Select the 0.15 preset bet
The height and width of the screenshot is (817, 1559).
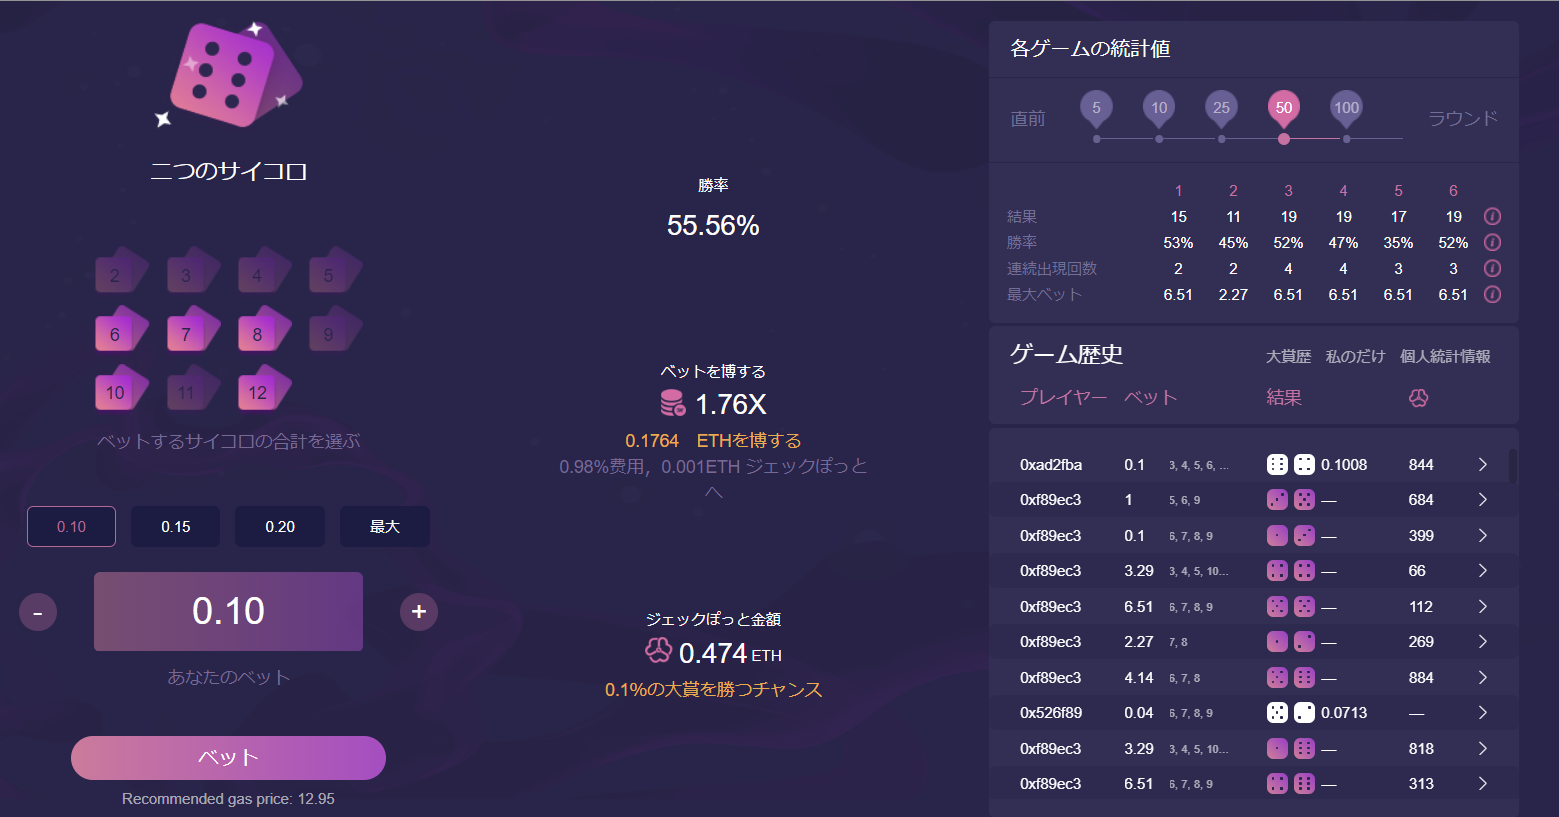tap(176, 527)
